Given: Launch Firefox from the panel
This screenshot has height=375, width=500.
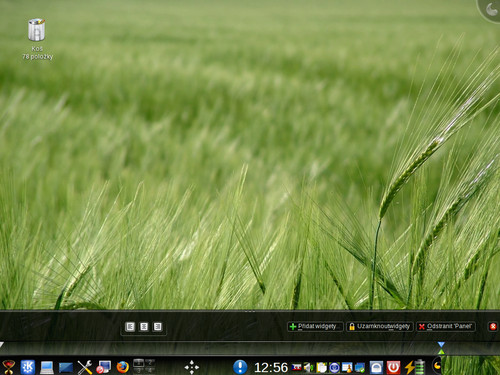Looking at the screenshot, I should (x=123, y=367).
